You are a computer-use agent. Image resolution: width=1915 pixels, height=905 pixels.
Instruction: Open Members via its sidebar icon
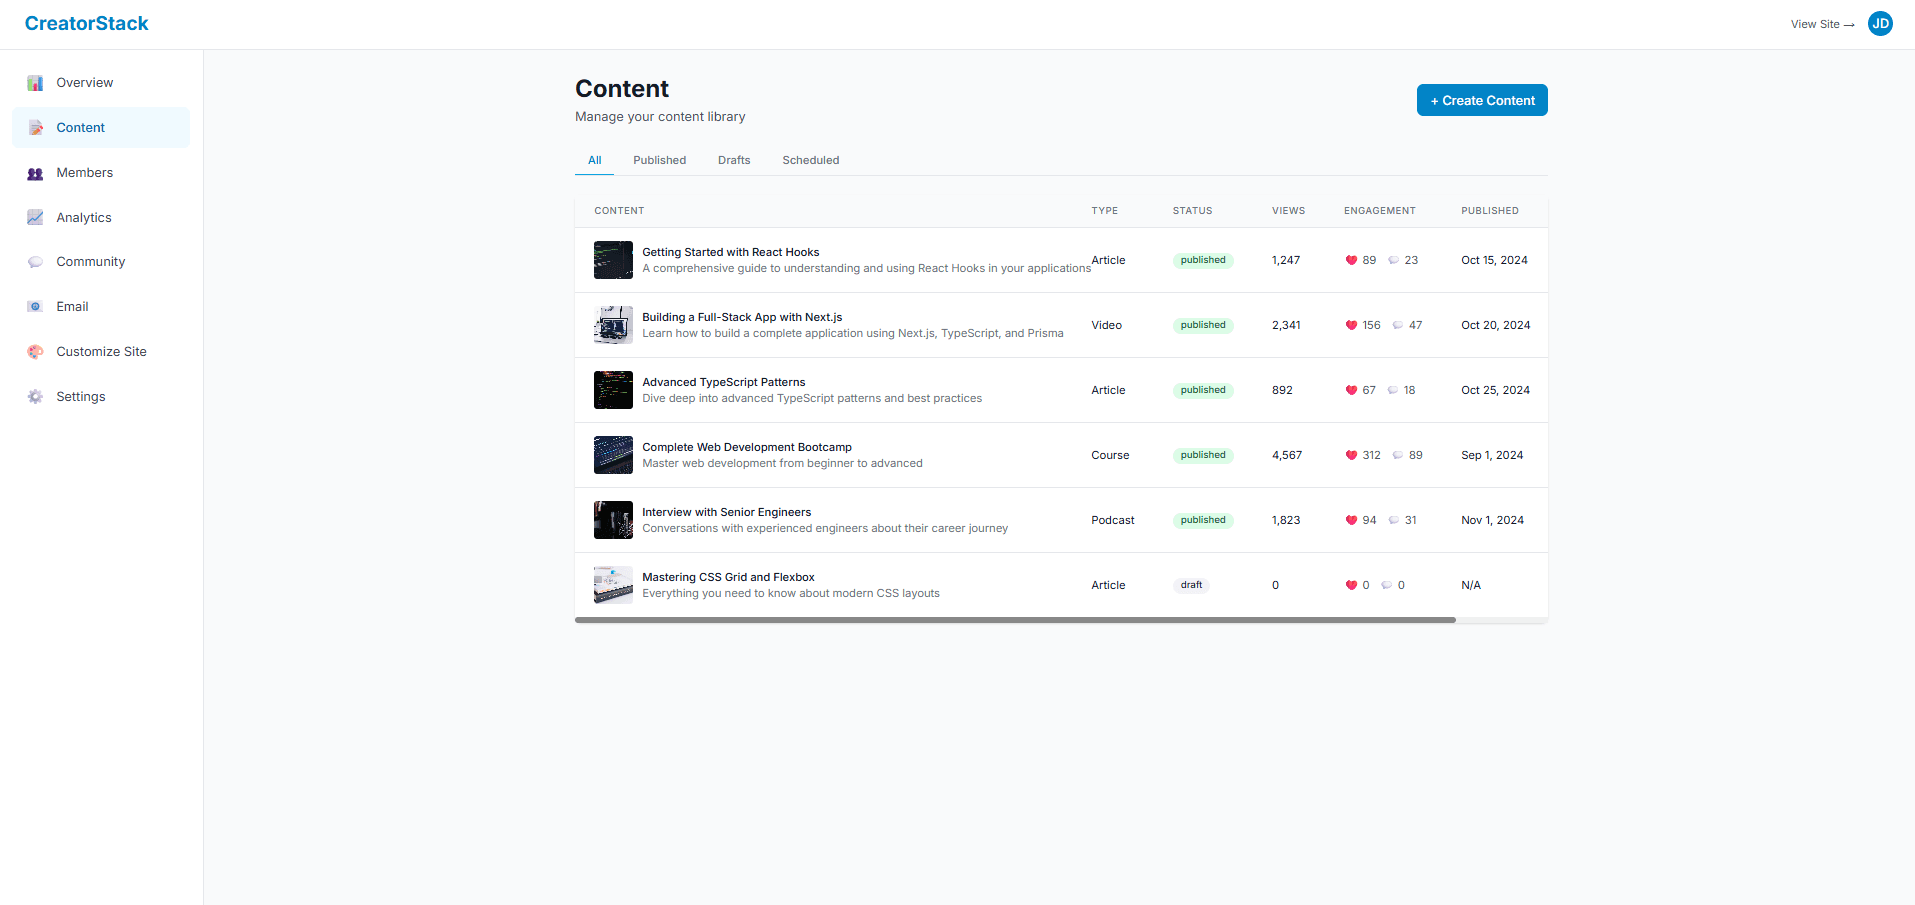[35, 172]
